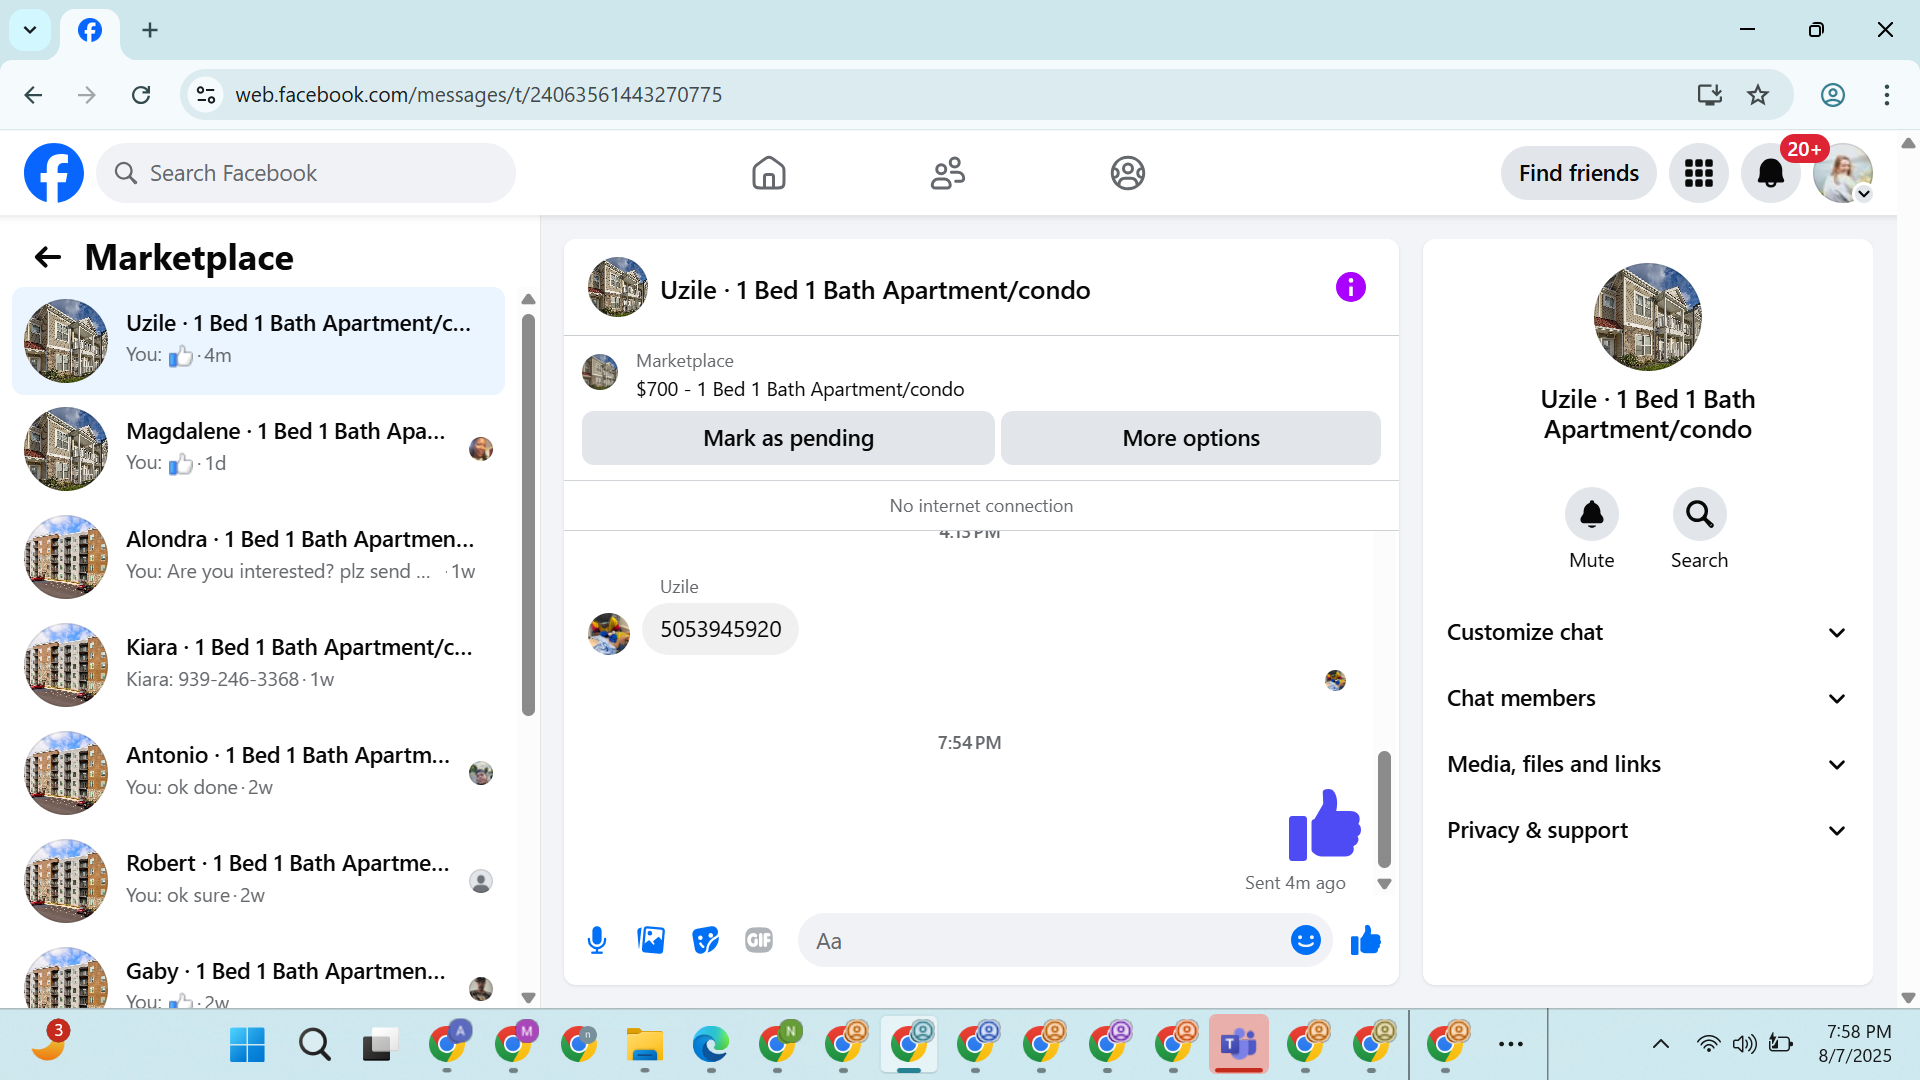Click Find friends button

click(x=1578, y=173)
